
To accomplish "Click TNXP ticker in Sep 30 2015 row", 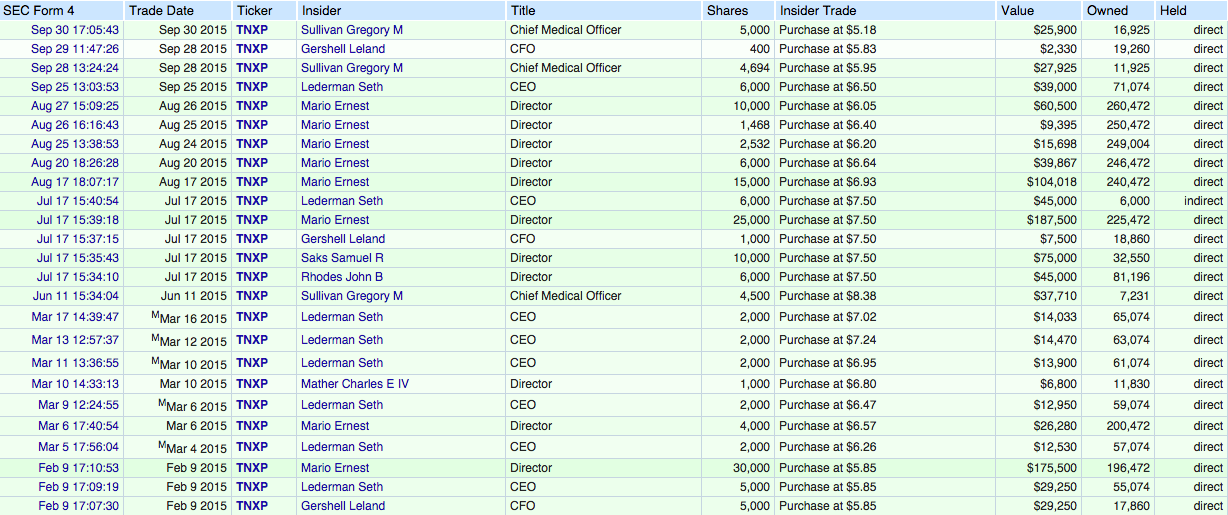I will (x=252, y=30).
